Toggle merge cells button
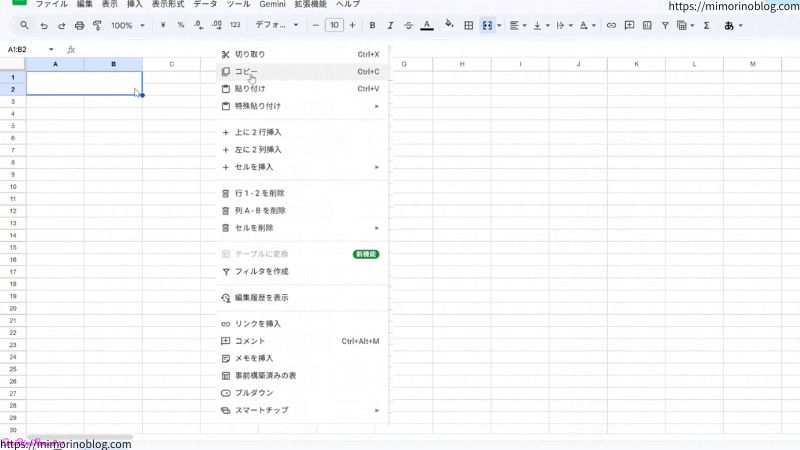This screenshot has width=800, height=450. coord(487,25)
